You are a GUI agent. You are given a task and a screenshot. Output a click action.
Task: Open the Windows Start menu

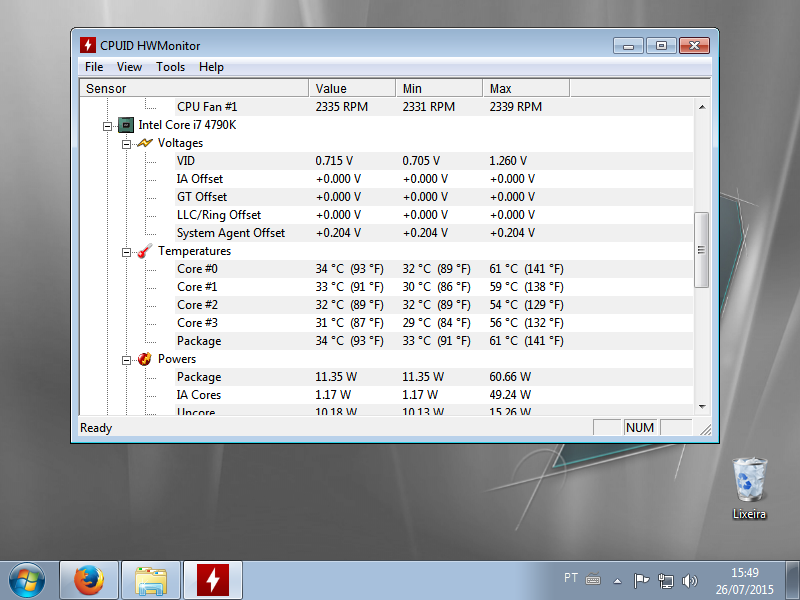(x=27, y=580)
